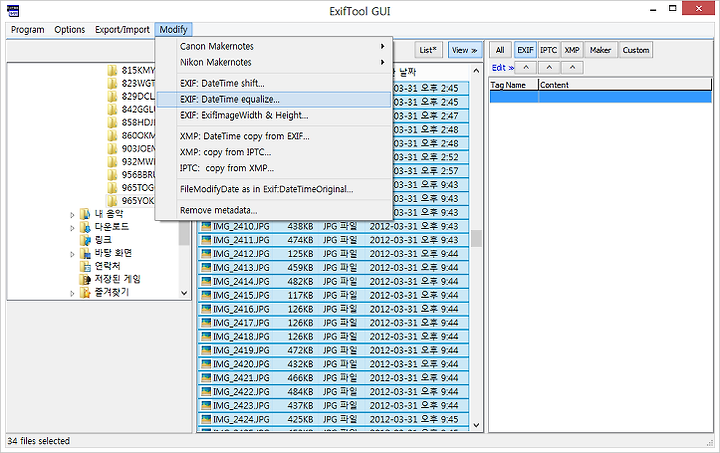
Task: Expand the Nikon Makernotes submenu
Action: point(274,62)
